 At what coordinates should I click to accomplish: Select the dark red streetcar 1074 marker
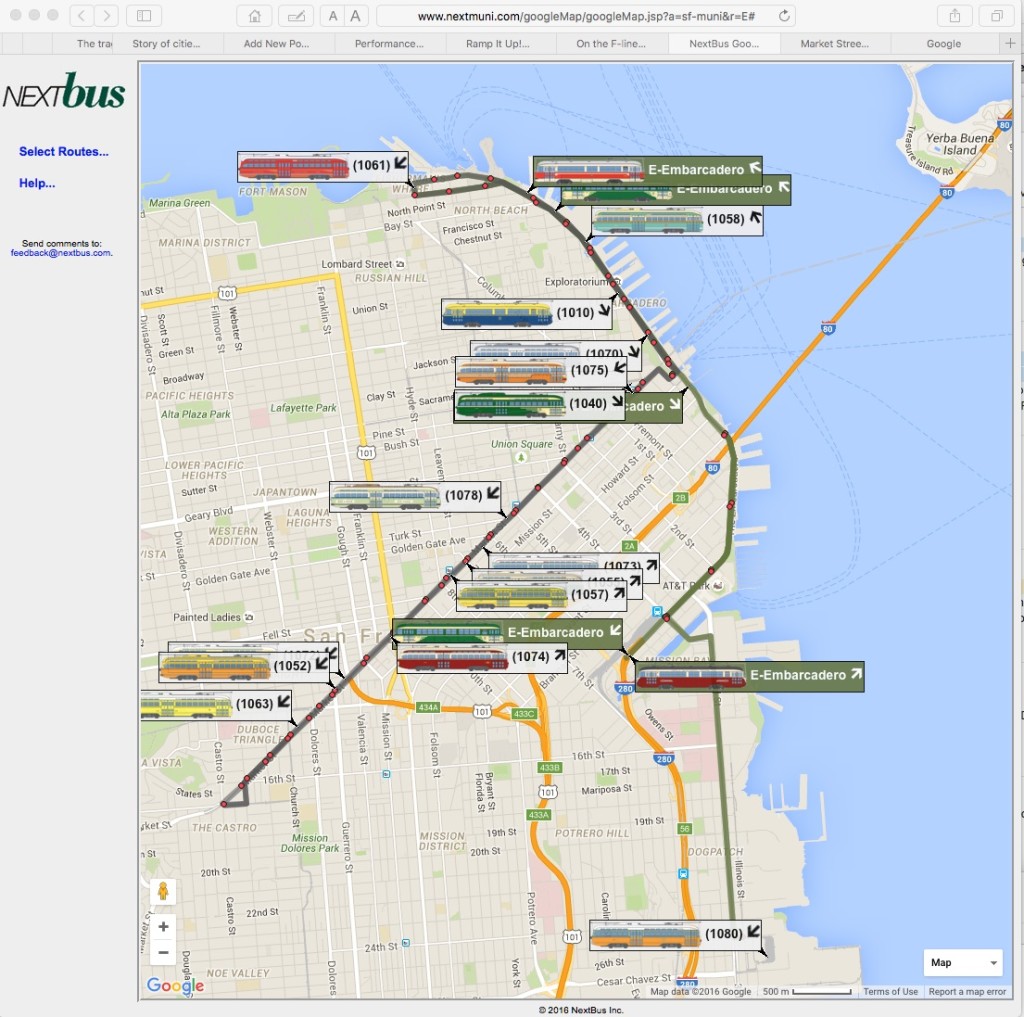click(x=453, y=658)
